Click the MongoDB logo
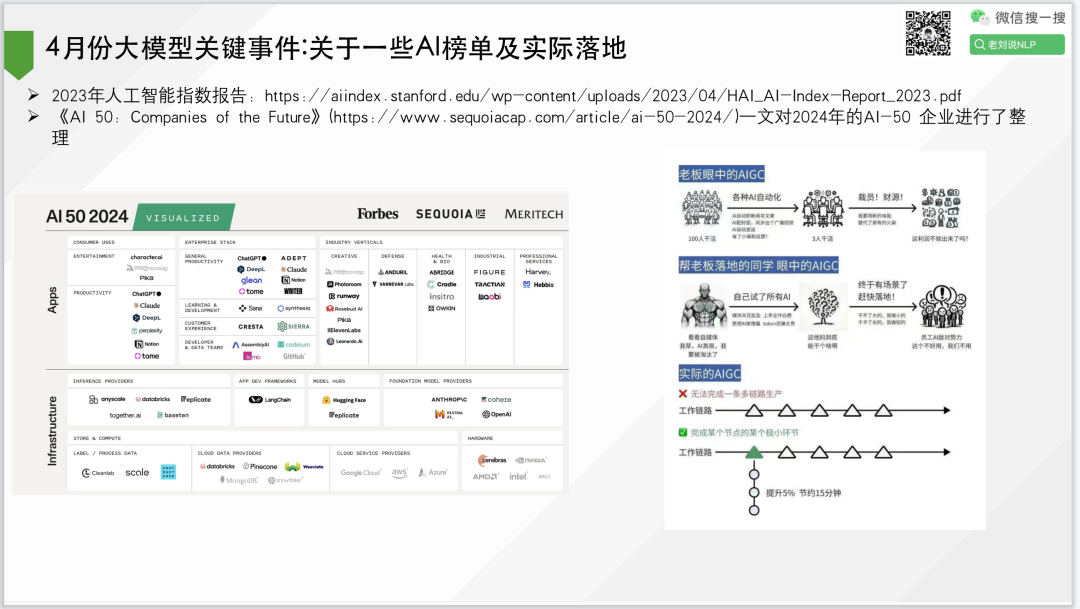The width and height of the screenshot is (1080, 609). (x=239, y=480)
